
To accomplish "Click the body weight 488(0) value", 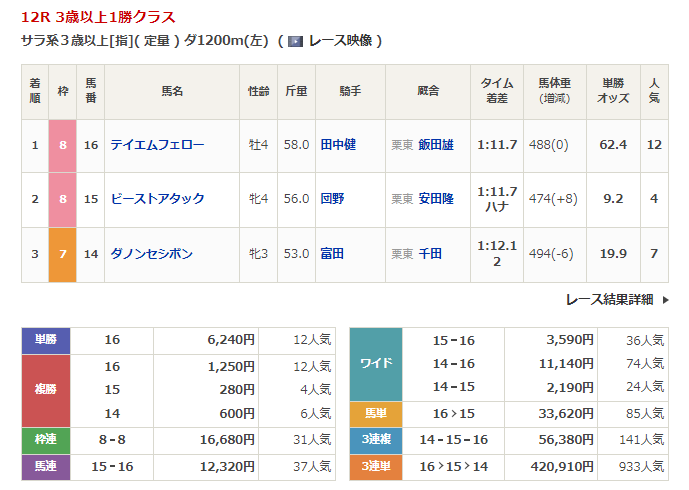I will tap(548, 145).
